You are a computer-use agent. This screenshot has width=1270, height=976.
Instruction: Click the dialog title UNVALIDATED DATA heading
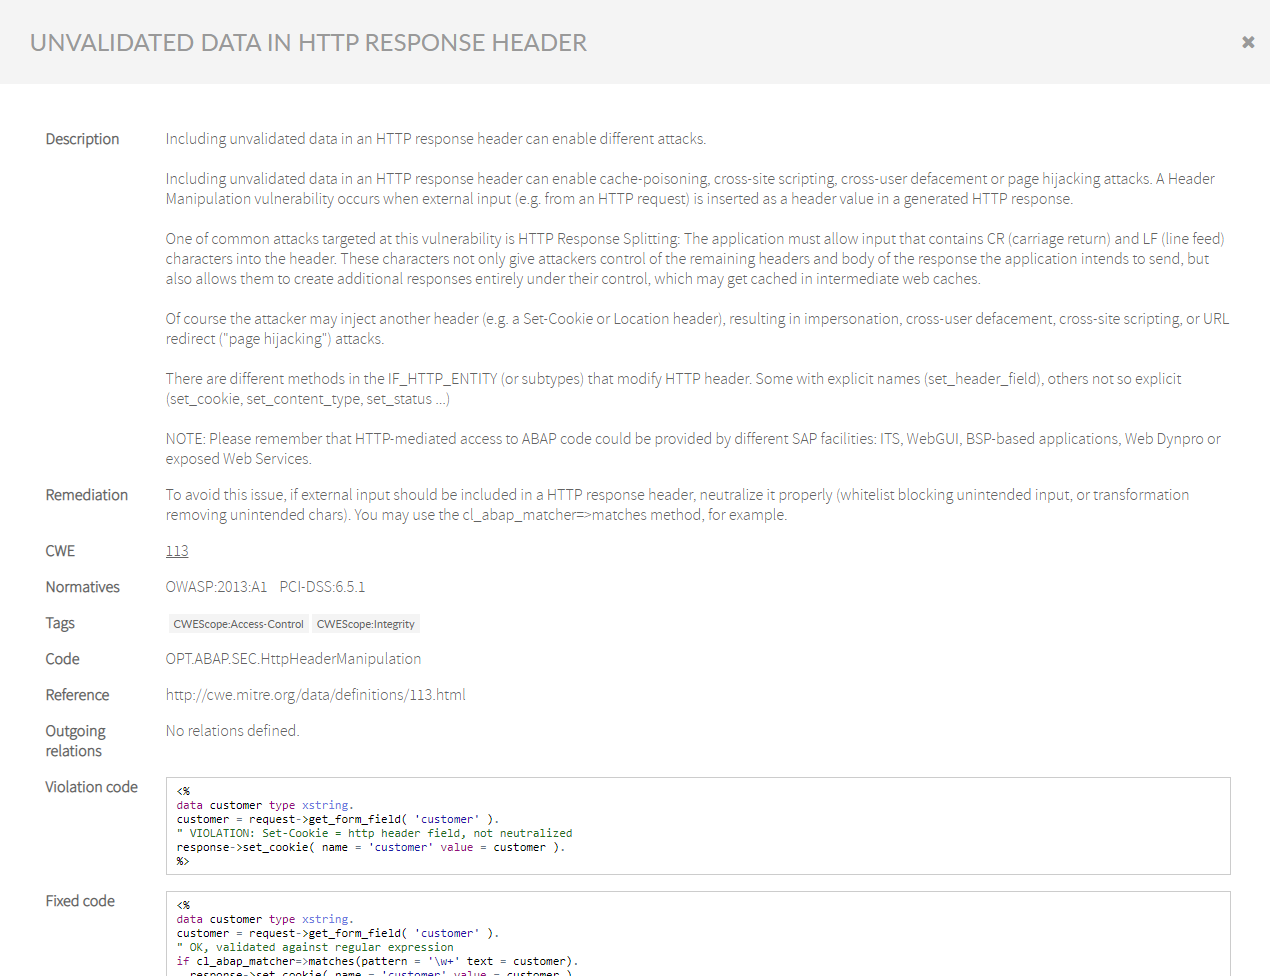308,42
